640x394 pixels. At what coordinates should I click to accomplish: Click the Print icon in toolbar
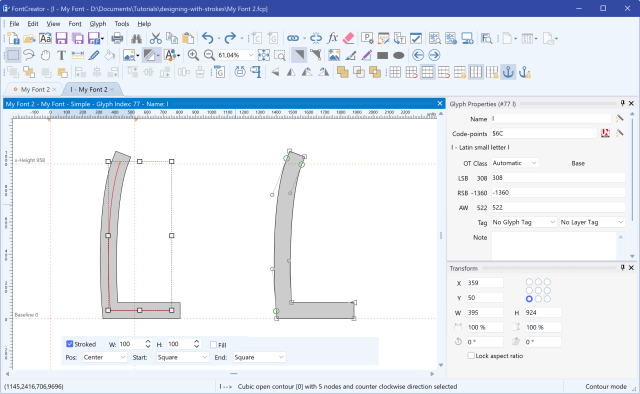tap(117, 38)
